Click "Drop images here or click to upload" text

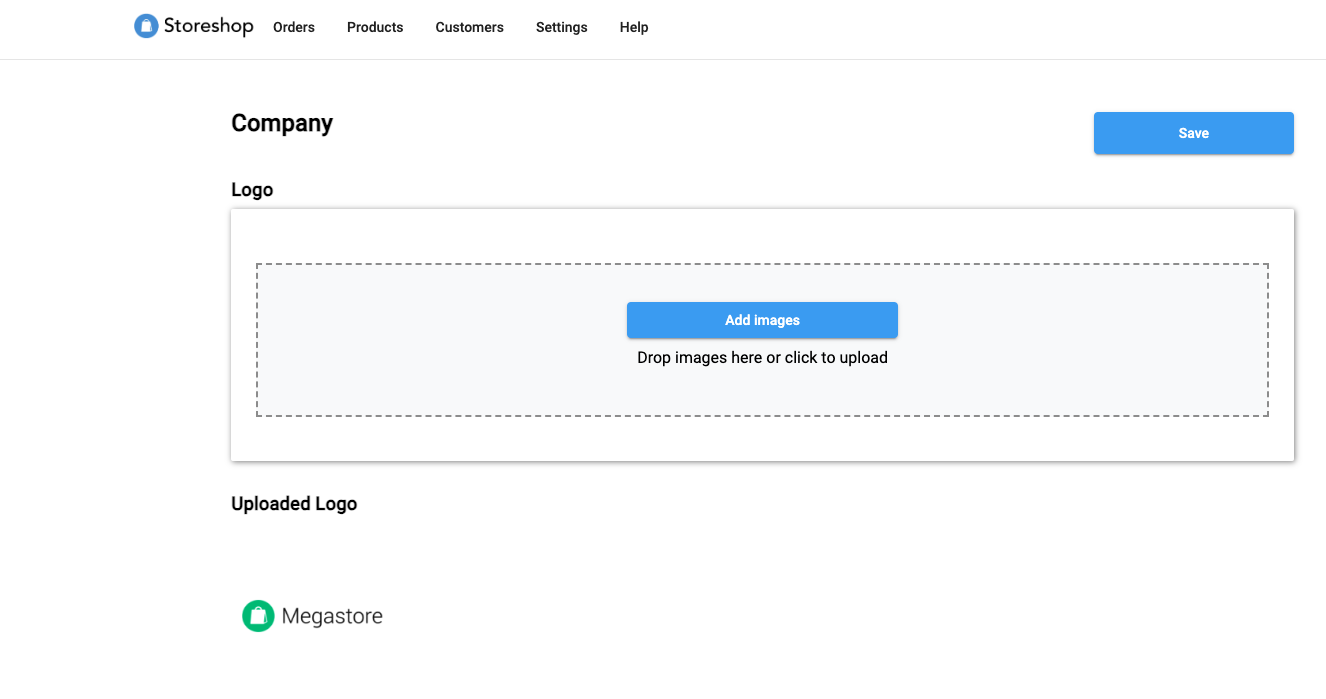point(762,357)
